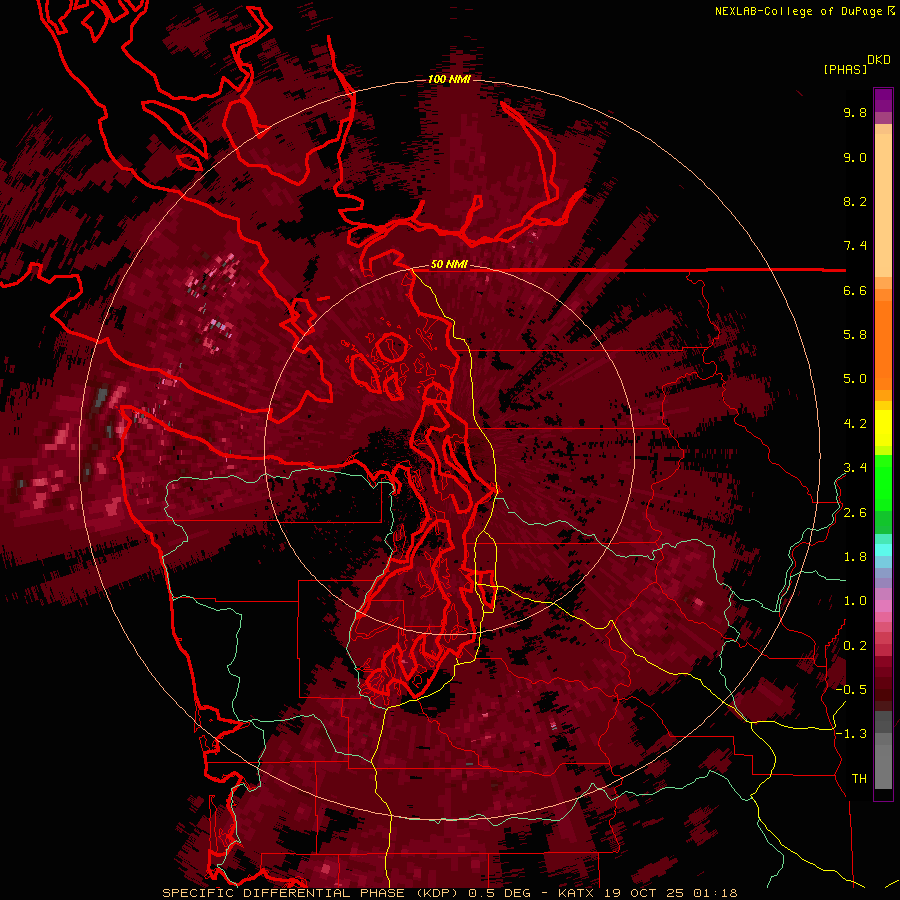Click the 0.2 scale value
Image resolution: width=900 pixels, height=900 pixels.
click(855, 646)
